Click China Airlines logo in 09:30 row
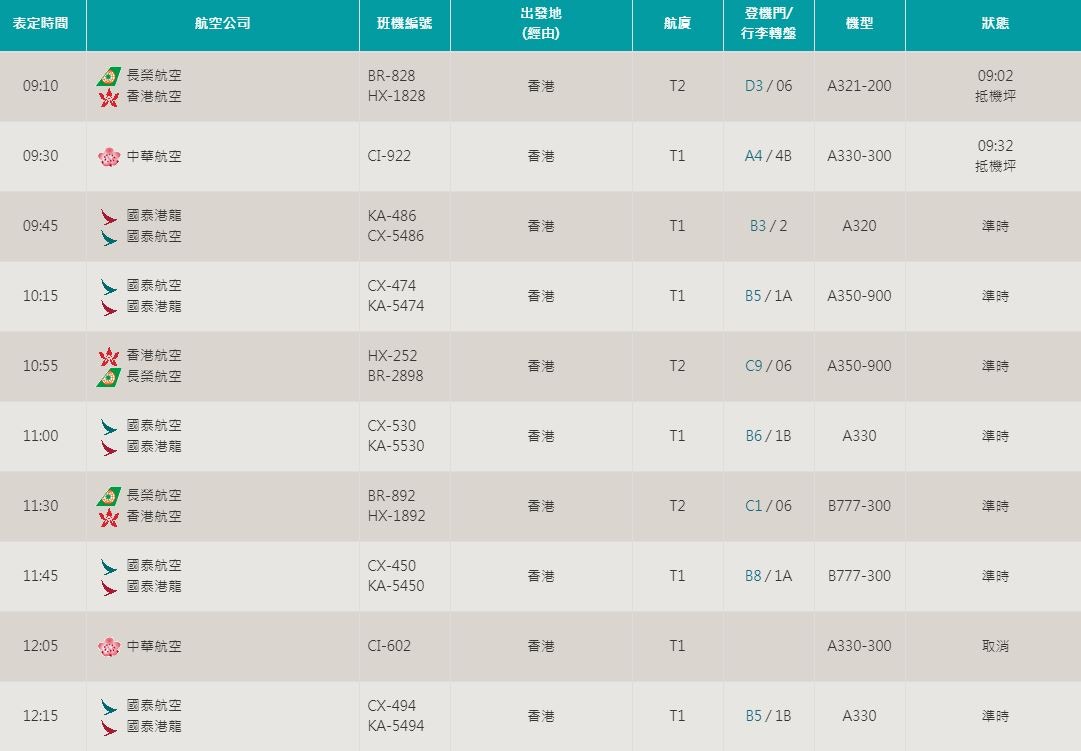This screenshot has width=1081, height=751. point(108,156)
